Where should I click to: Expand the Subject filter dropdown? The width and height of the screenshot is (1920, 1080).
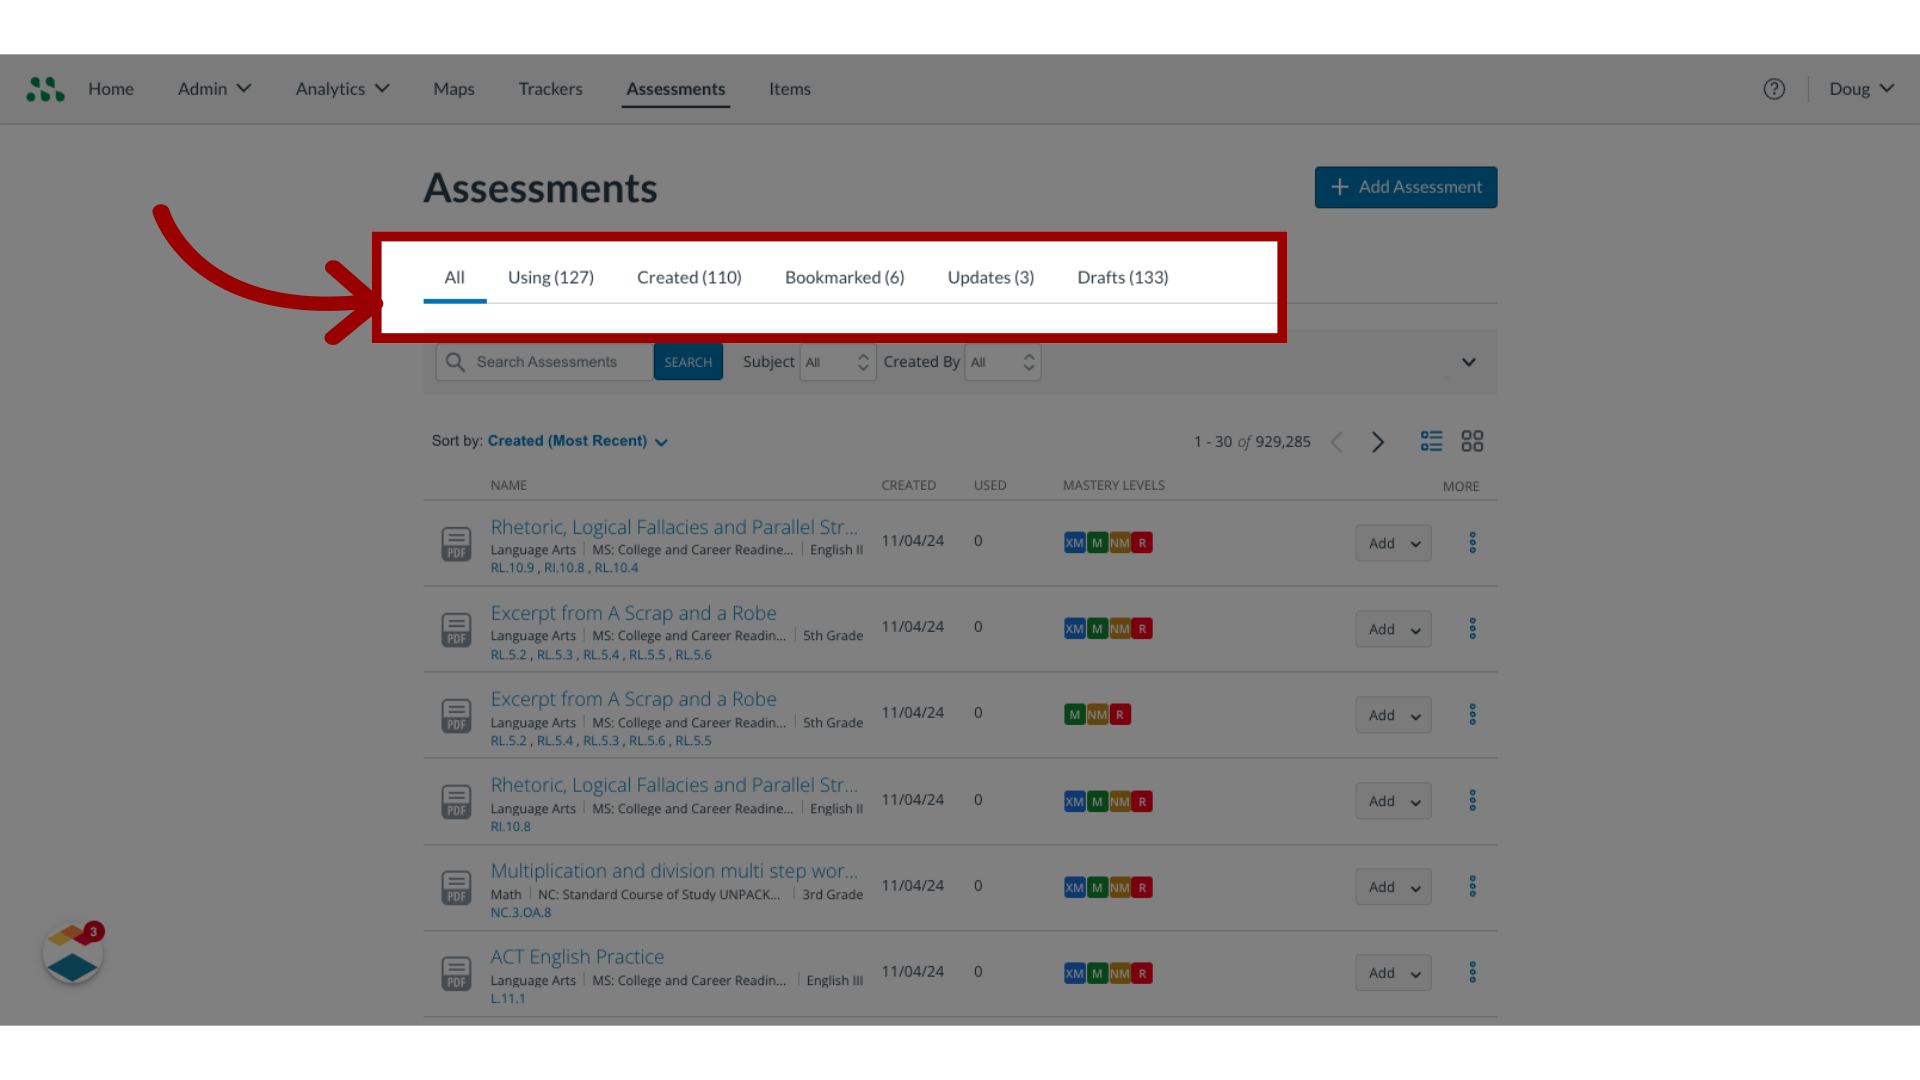coord(837,361)
